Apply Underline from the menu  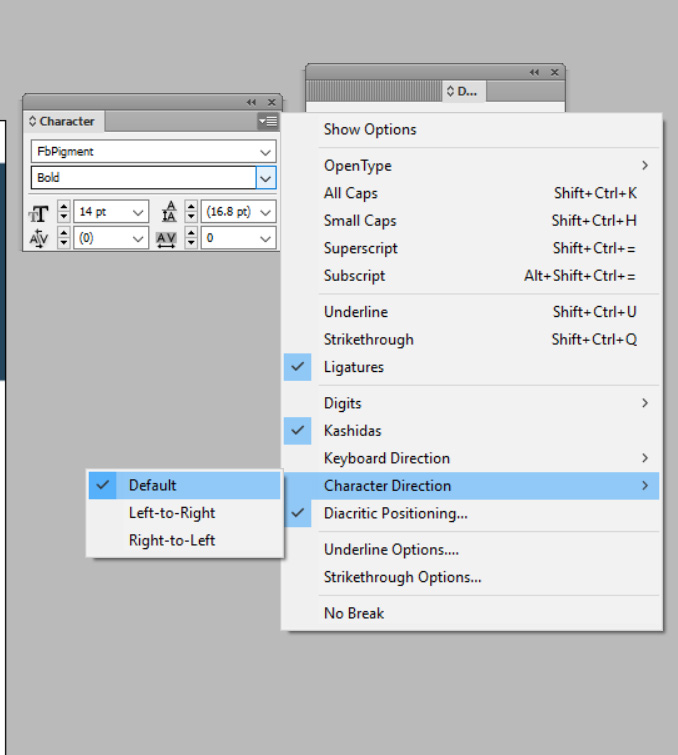tap(471, 312)
